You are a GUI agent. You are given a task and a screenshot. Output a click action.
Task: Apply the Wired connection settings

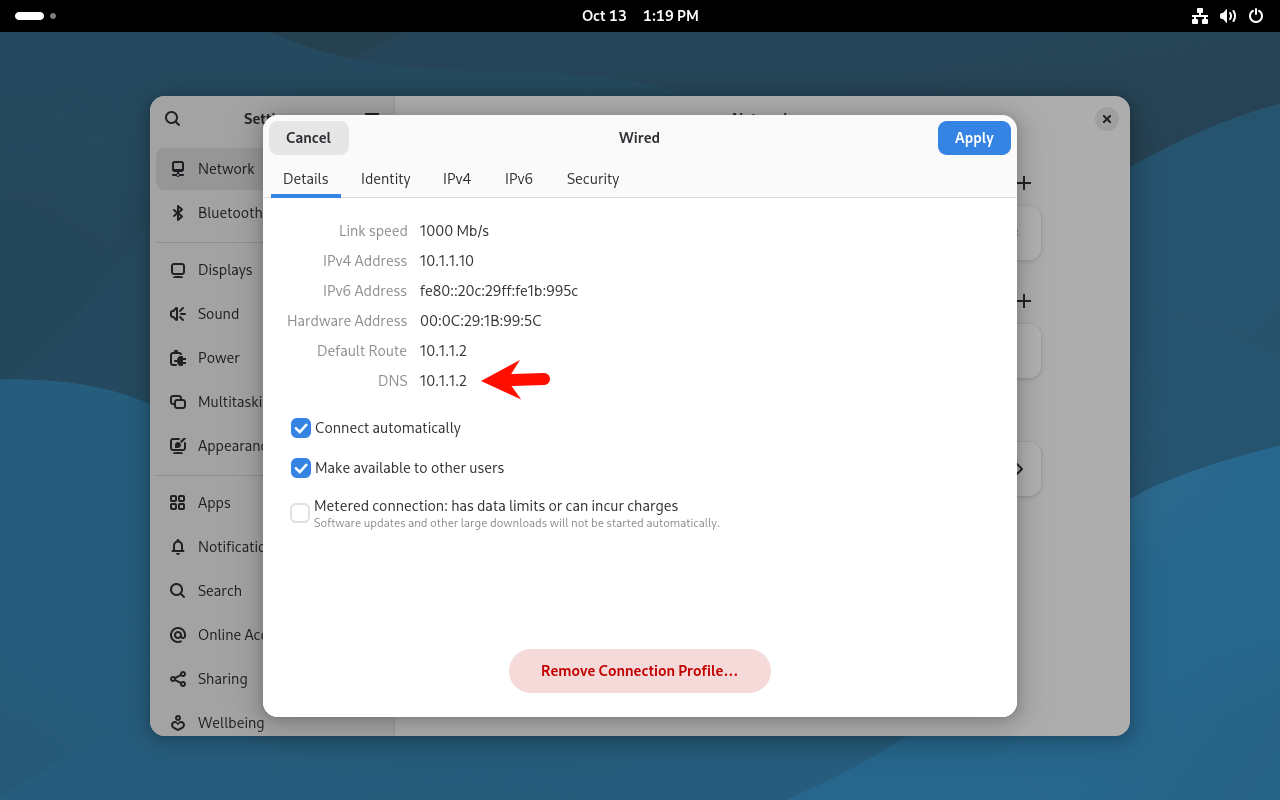click(974, 138)
